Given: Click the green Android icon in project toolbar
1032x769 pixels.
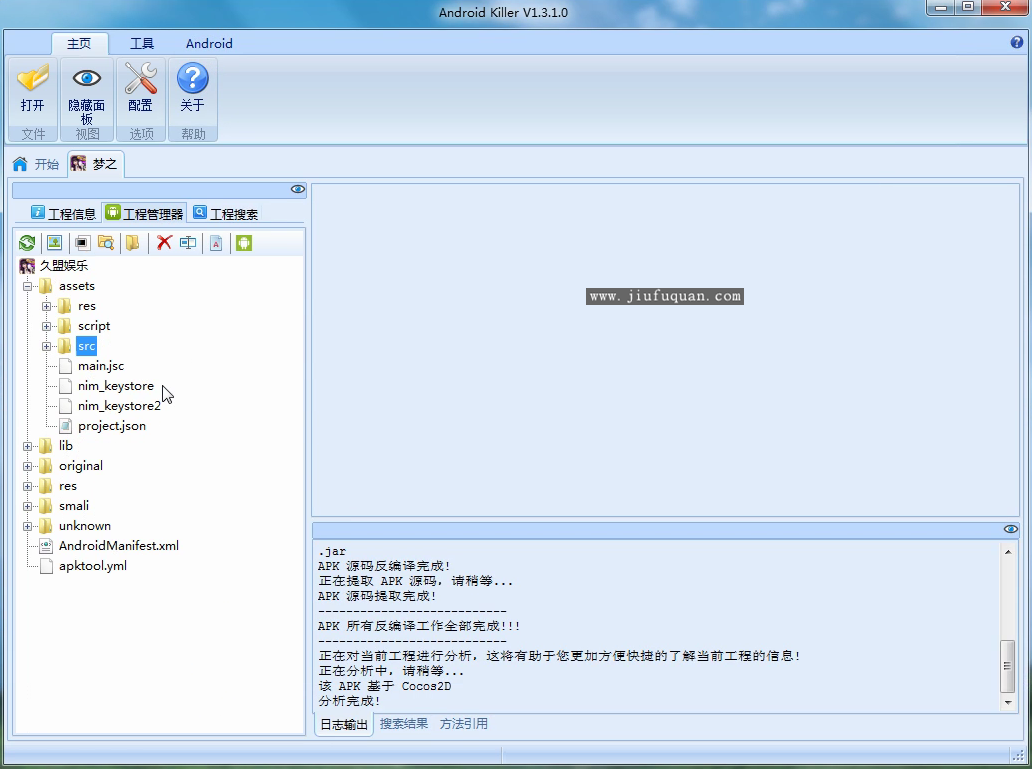Looking at the screenshot, I should [x=244, y=243].
